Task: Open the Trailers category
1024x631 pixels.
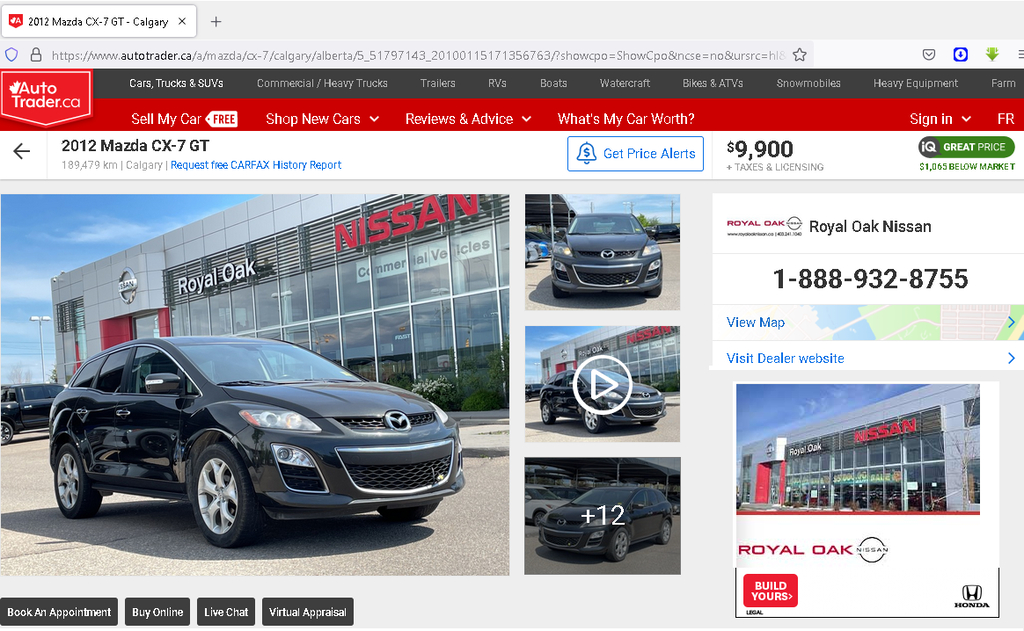Action: point(438,83)
